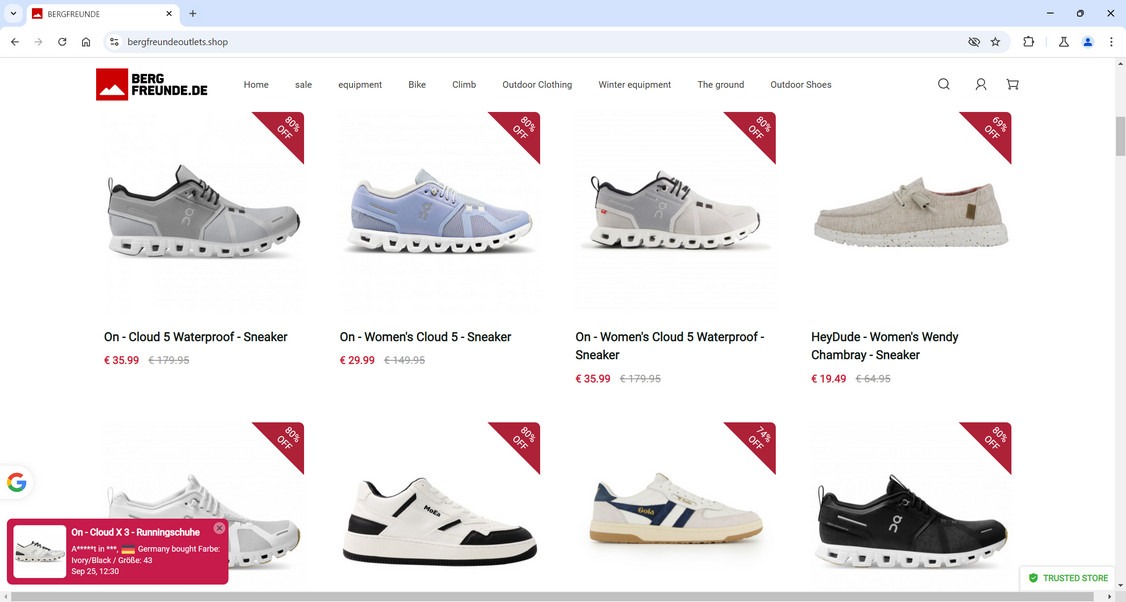Click the vertical page scrollbar thumb
This screenshot has height=602, width=1126.
(1120, 136)
